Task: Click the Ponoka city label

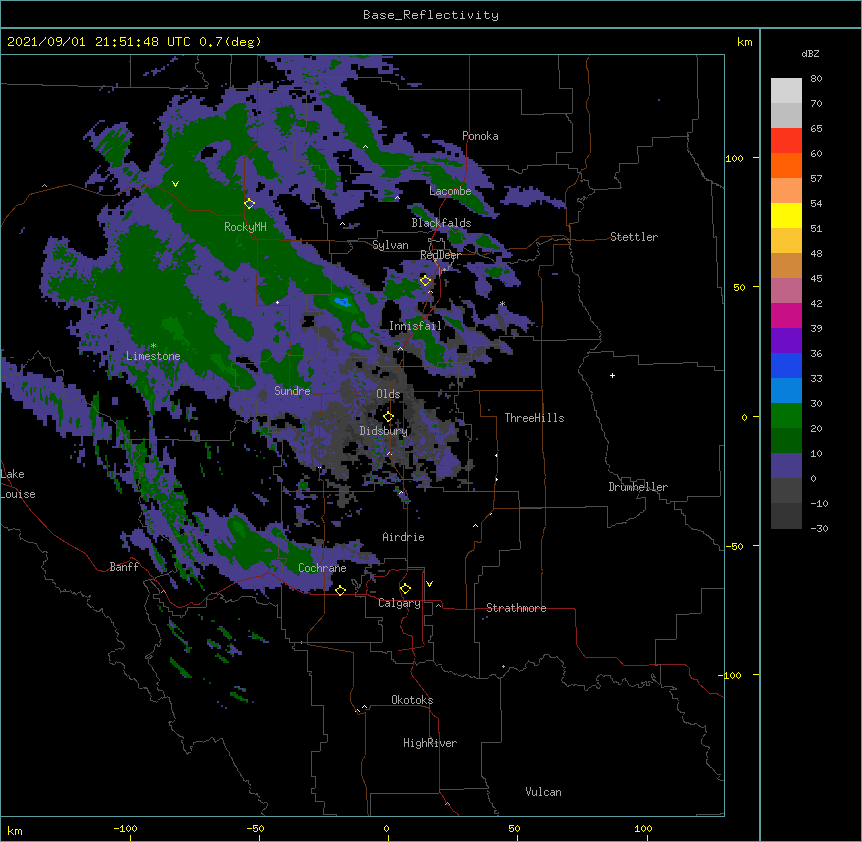Action: point(480,136)
